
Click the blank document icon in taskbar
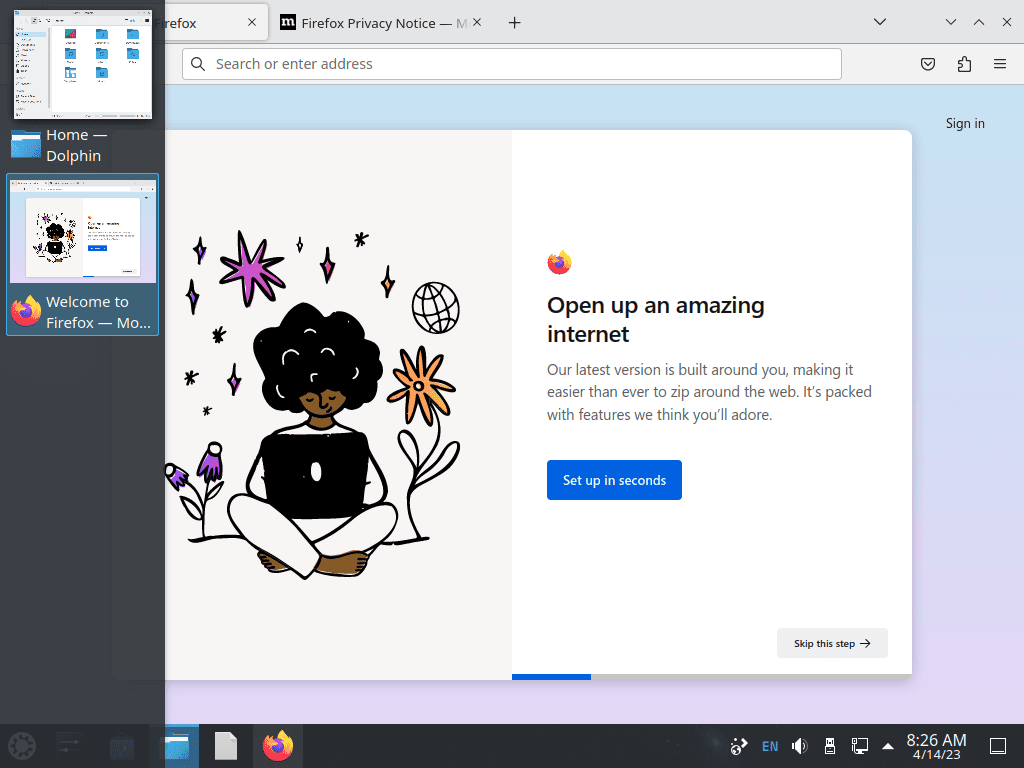tap(226, 746)
